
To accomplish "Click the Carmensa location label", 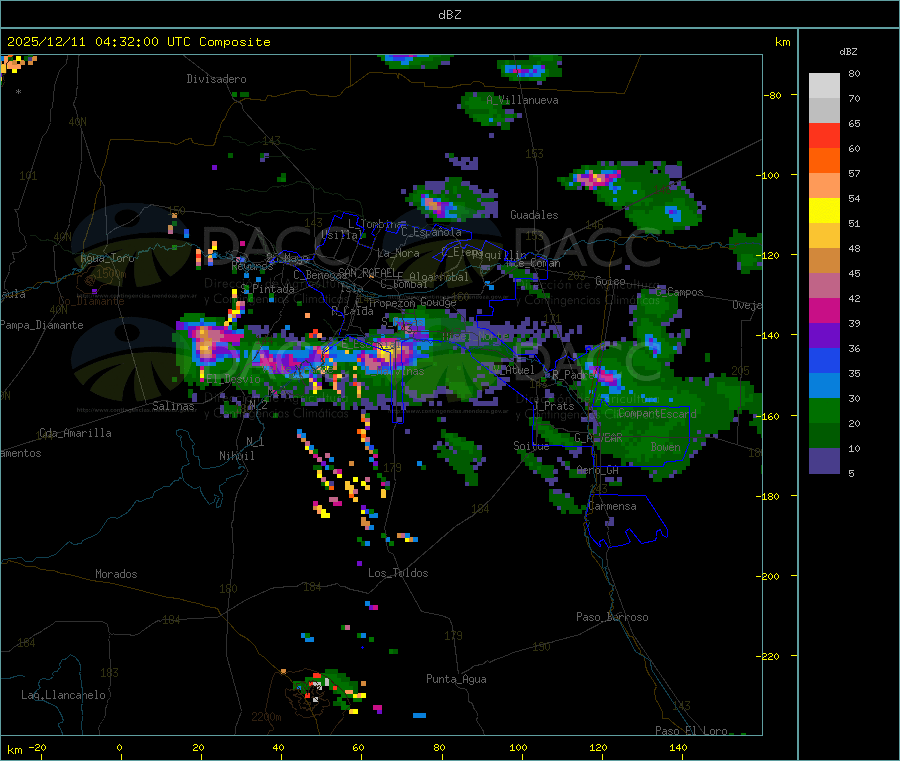I will point(612,506).
